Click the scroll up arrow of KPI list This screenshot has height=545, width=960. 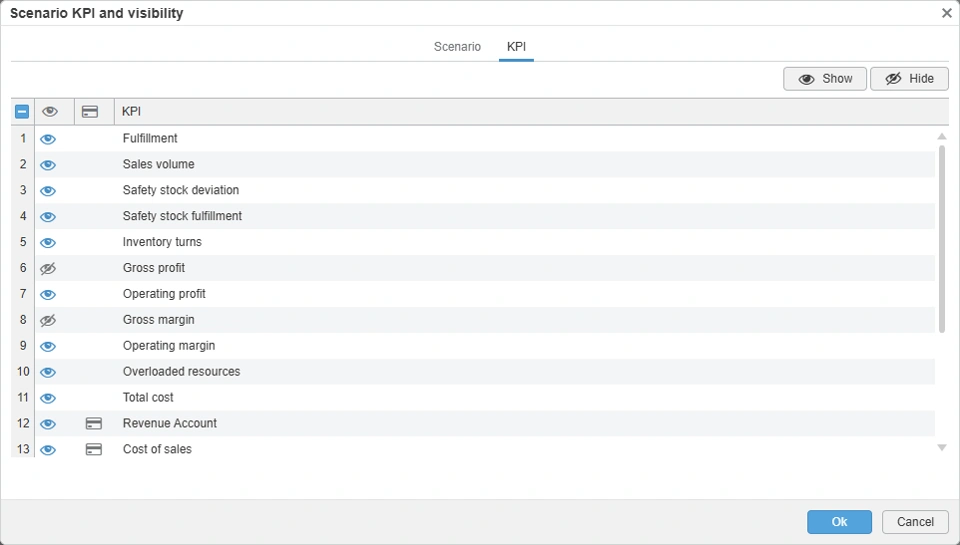click(x=942, y=137)
